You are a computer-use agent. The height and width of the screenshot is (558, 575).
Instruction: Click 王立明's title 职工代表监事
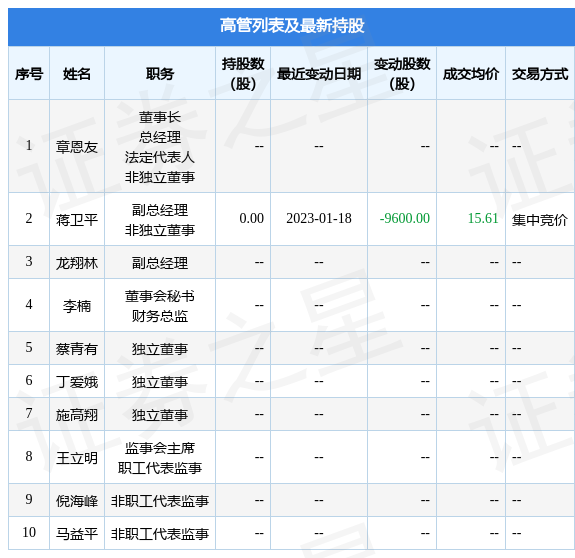pos(160,468)
